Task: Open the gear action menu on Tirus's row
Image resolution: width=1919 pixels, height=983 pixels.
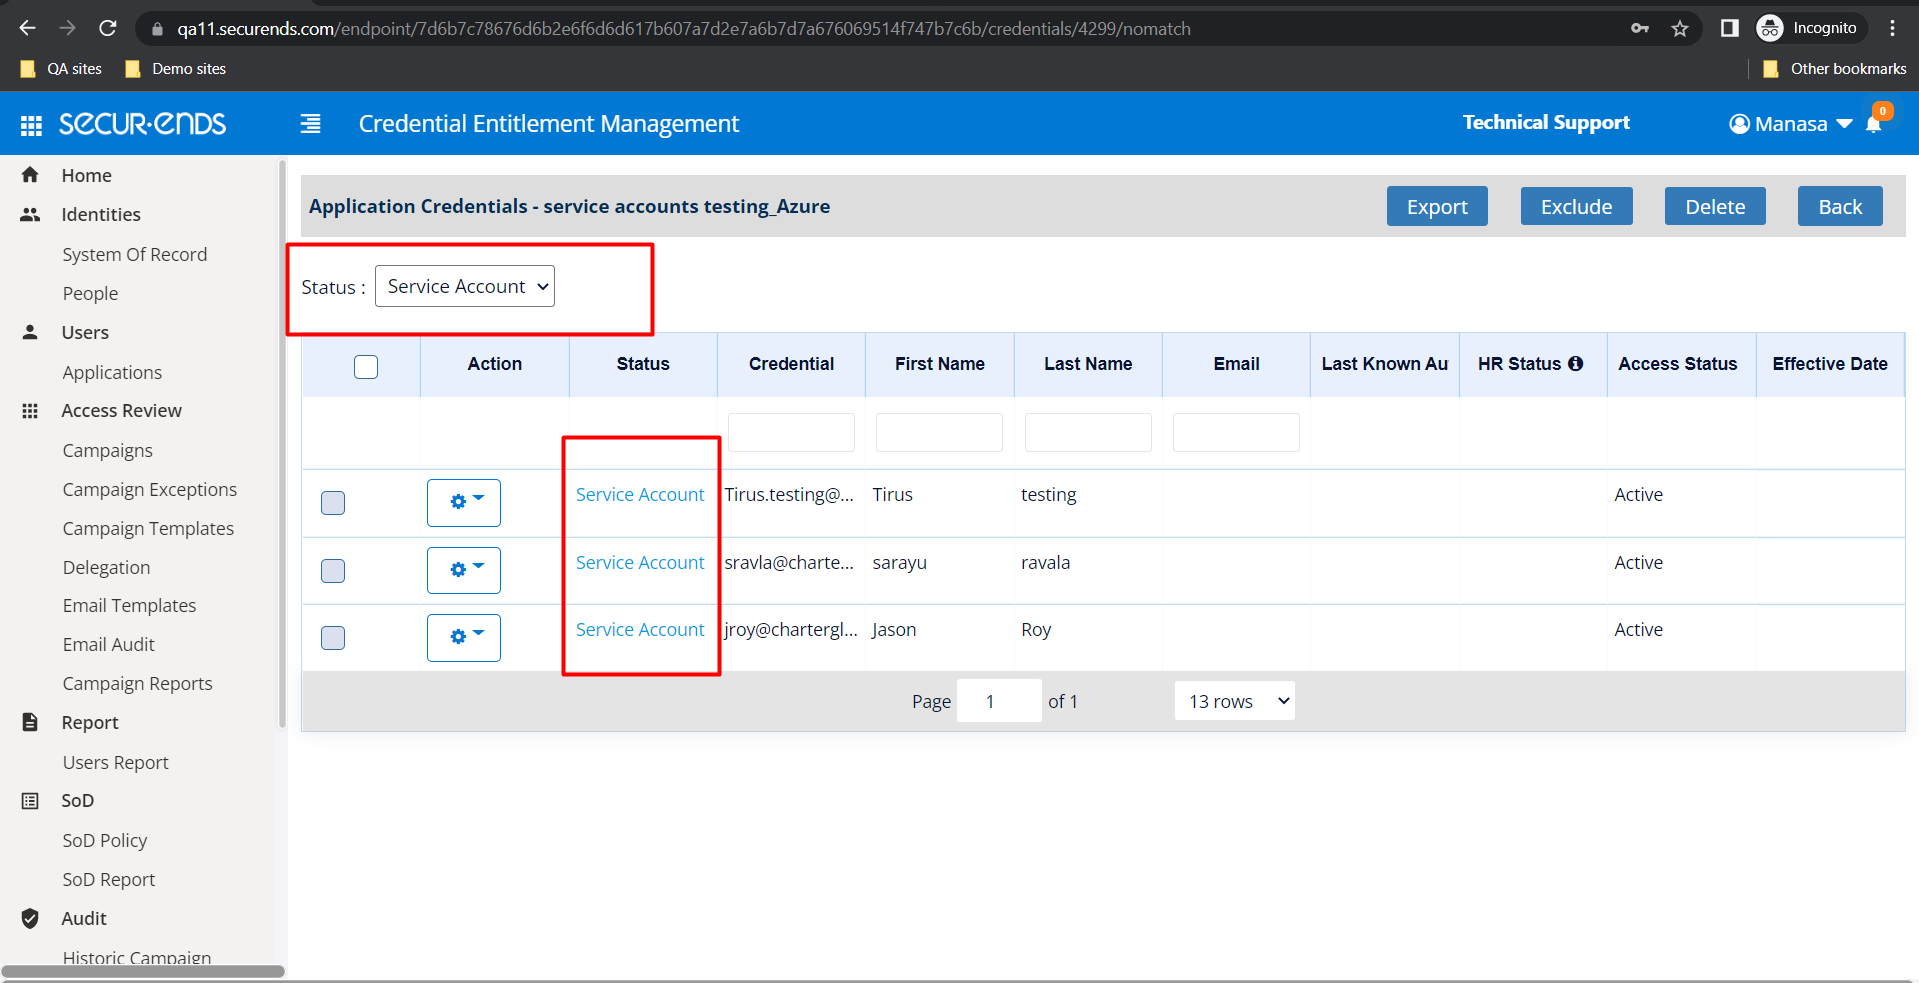Action: coord(463,502)
